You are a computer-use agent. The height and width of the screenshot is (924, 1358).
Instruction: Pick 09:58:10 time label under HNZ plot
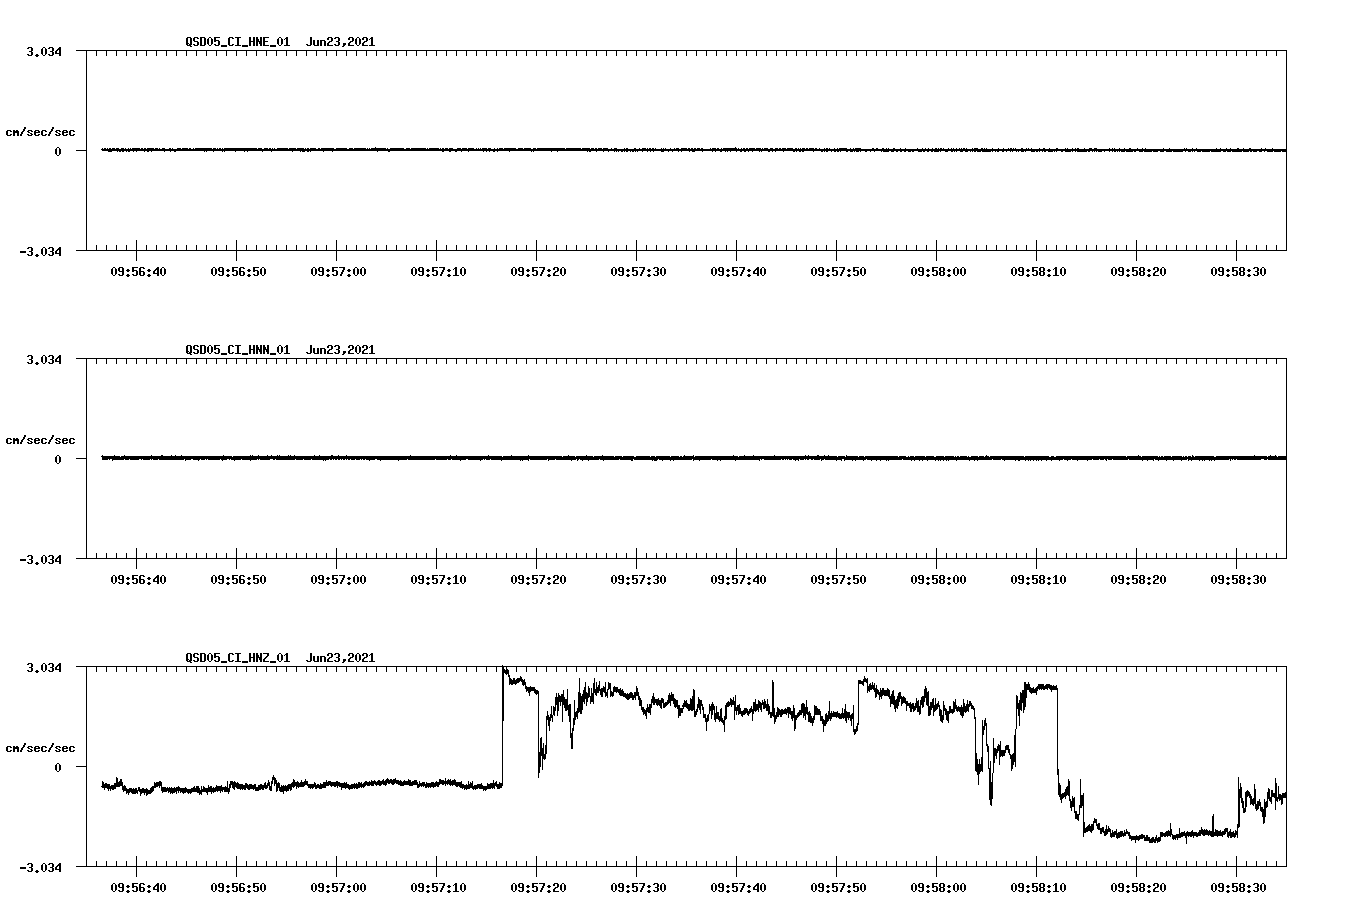pos(1038,887)
